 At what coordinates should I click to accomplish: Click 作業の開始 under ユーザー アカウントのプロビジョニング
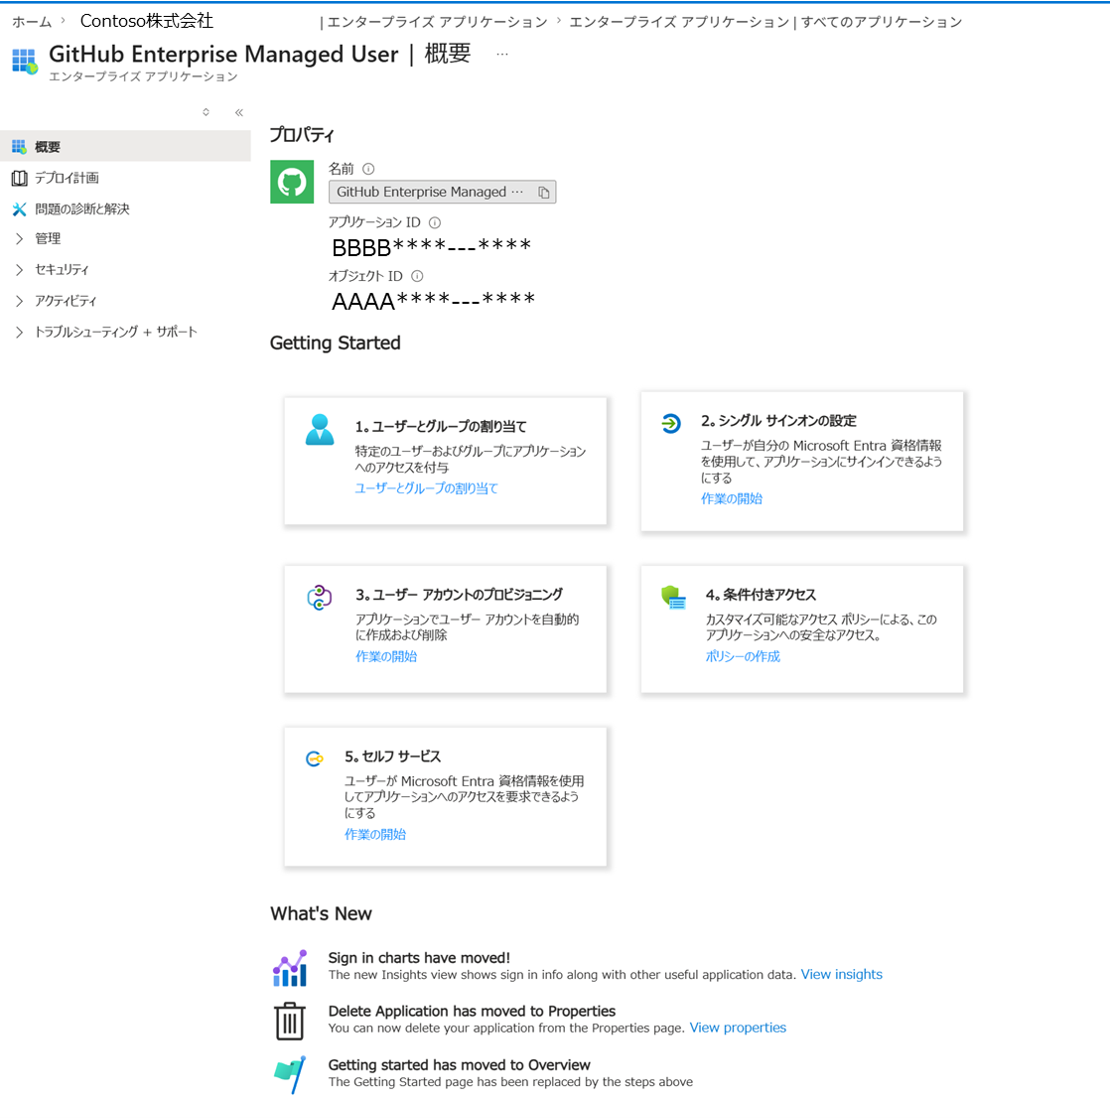[x=386, y=657]
